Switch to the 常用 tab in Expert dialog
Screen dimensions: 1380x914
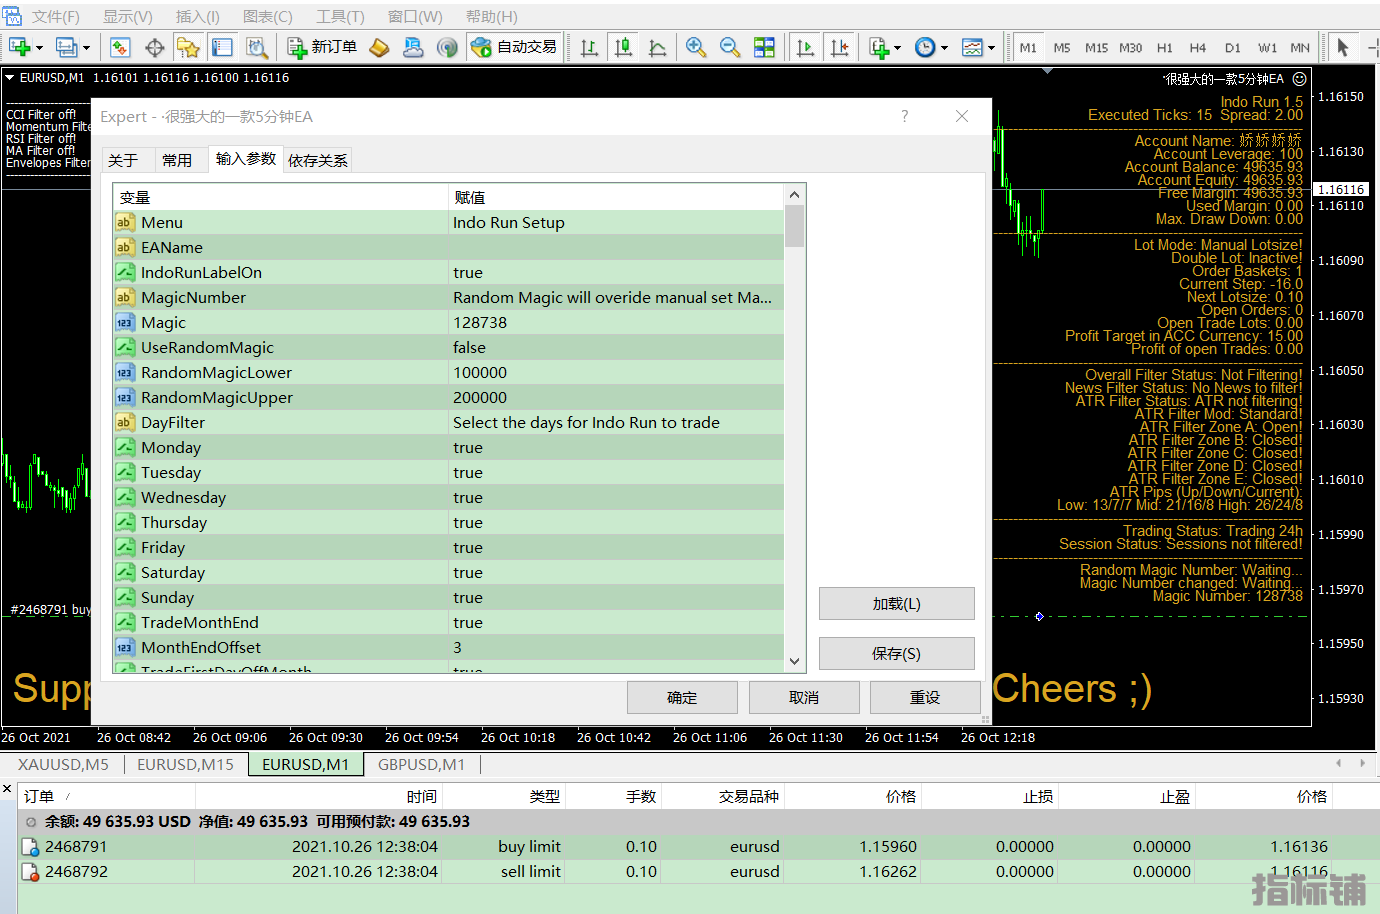pos(177,160)
